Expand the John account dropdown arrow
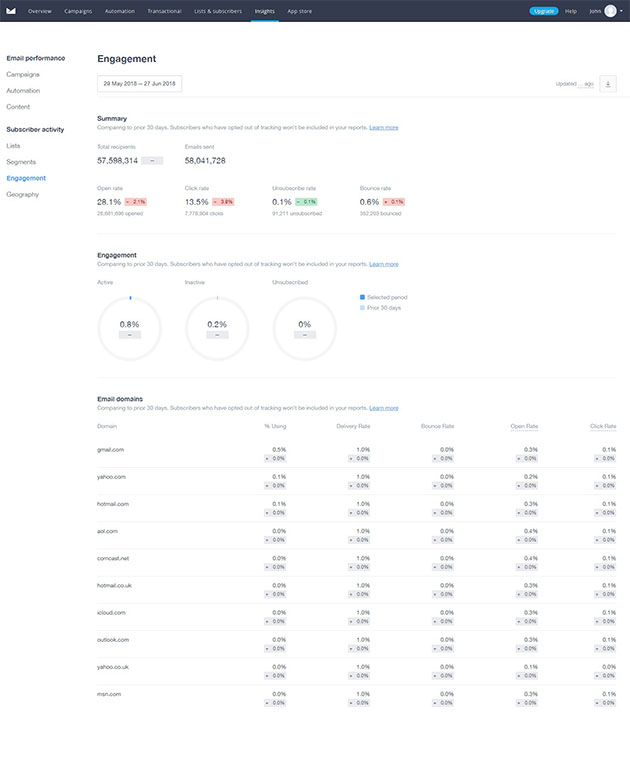 tap(621, 11)
